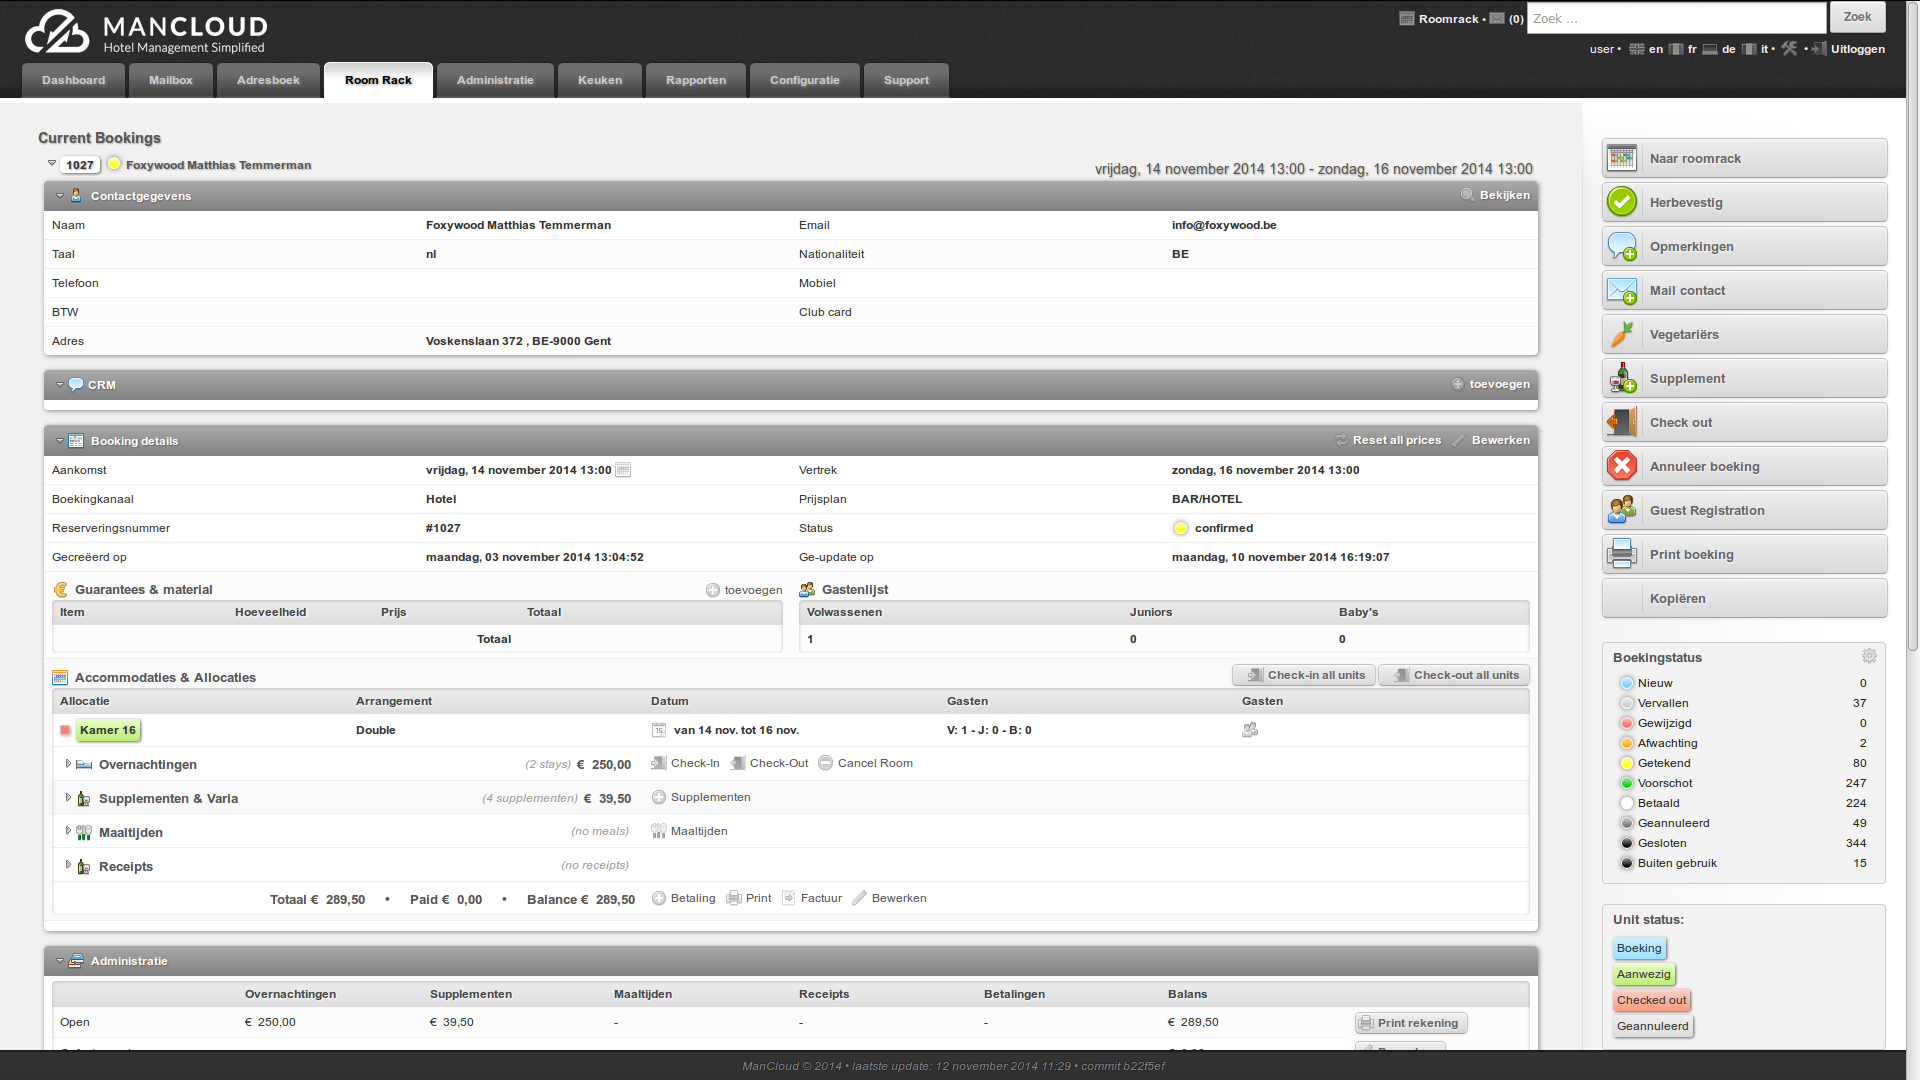
Task: Open the Mailbox tab
Action: (171, 80)
